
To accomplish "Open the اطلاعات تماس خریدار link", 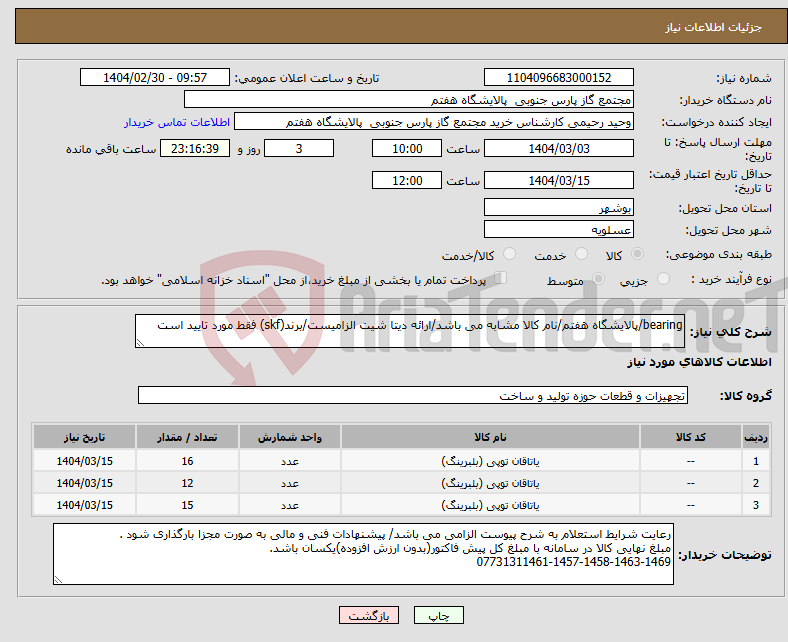I will (177, 122).
